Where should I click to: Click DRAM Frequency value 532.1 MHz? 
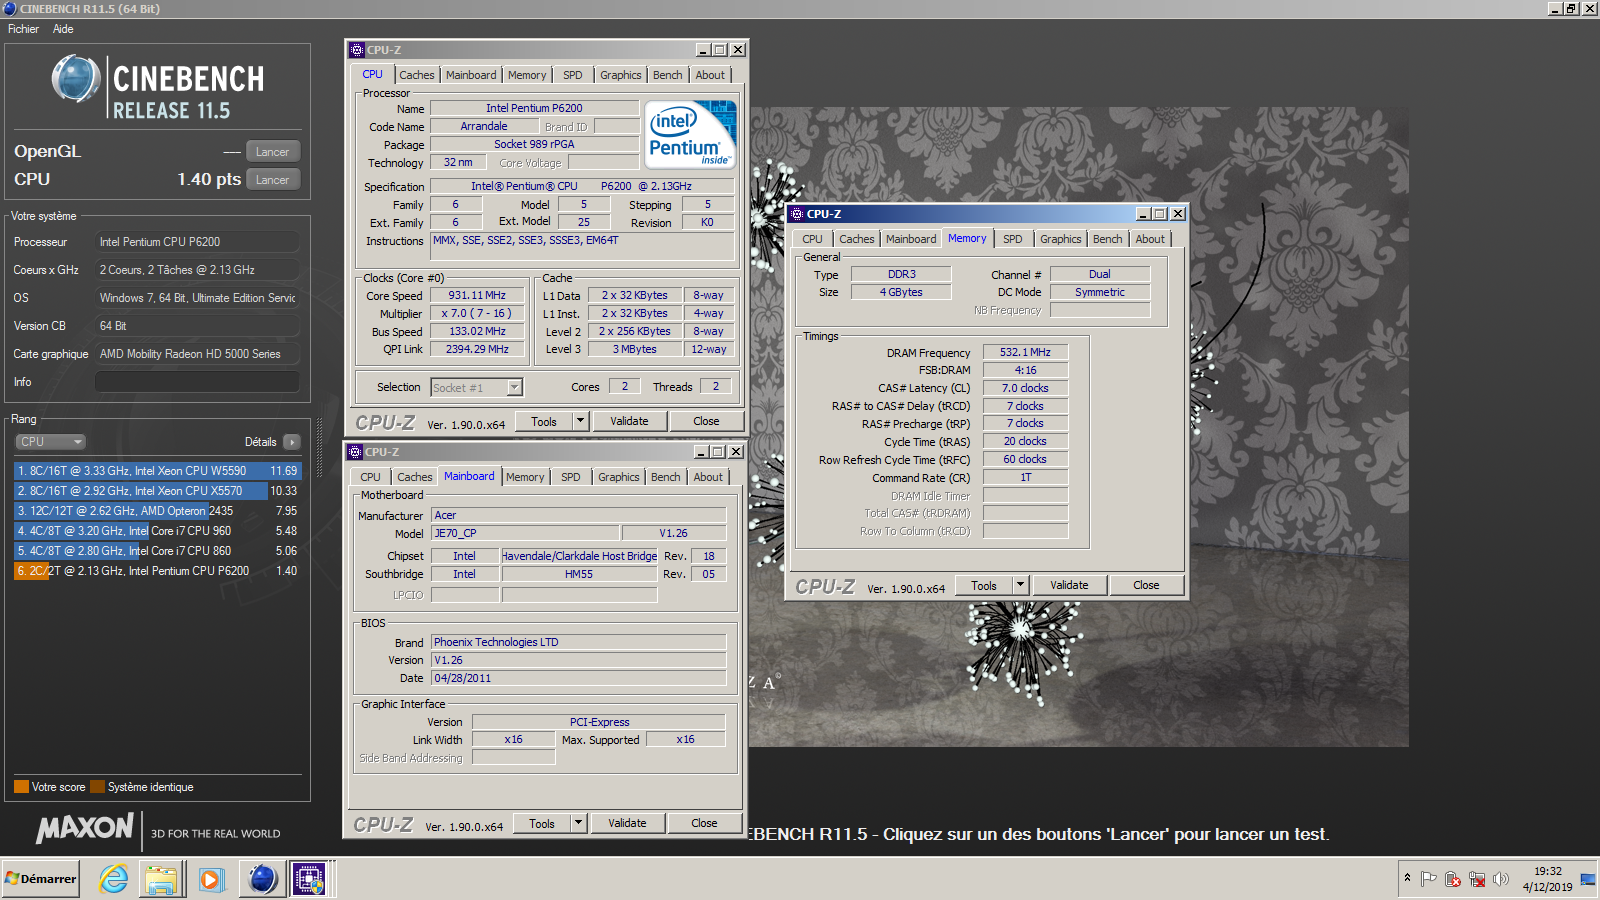tap(1025, 352)
